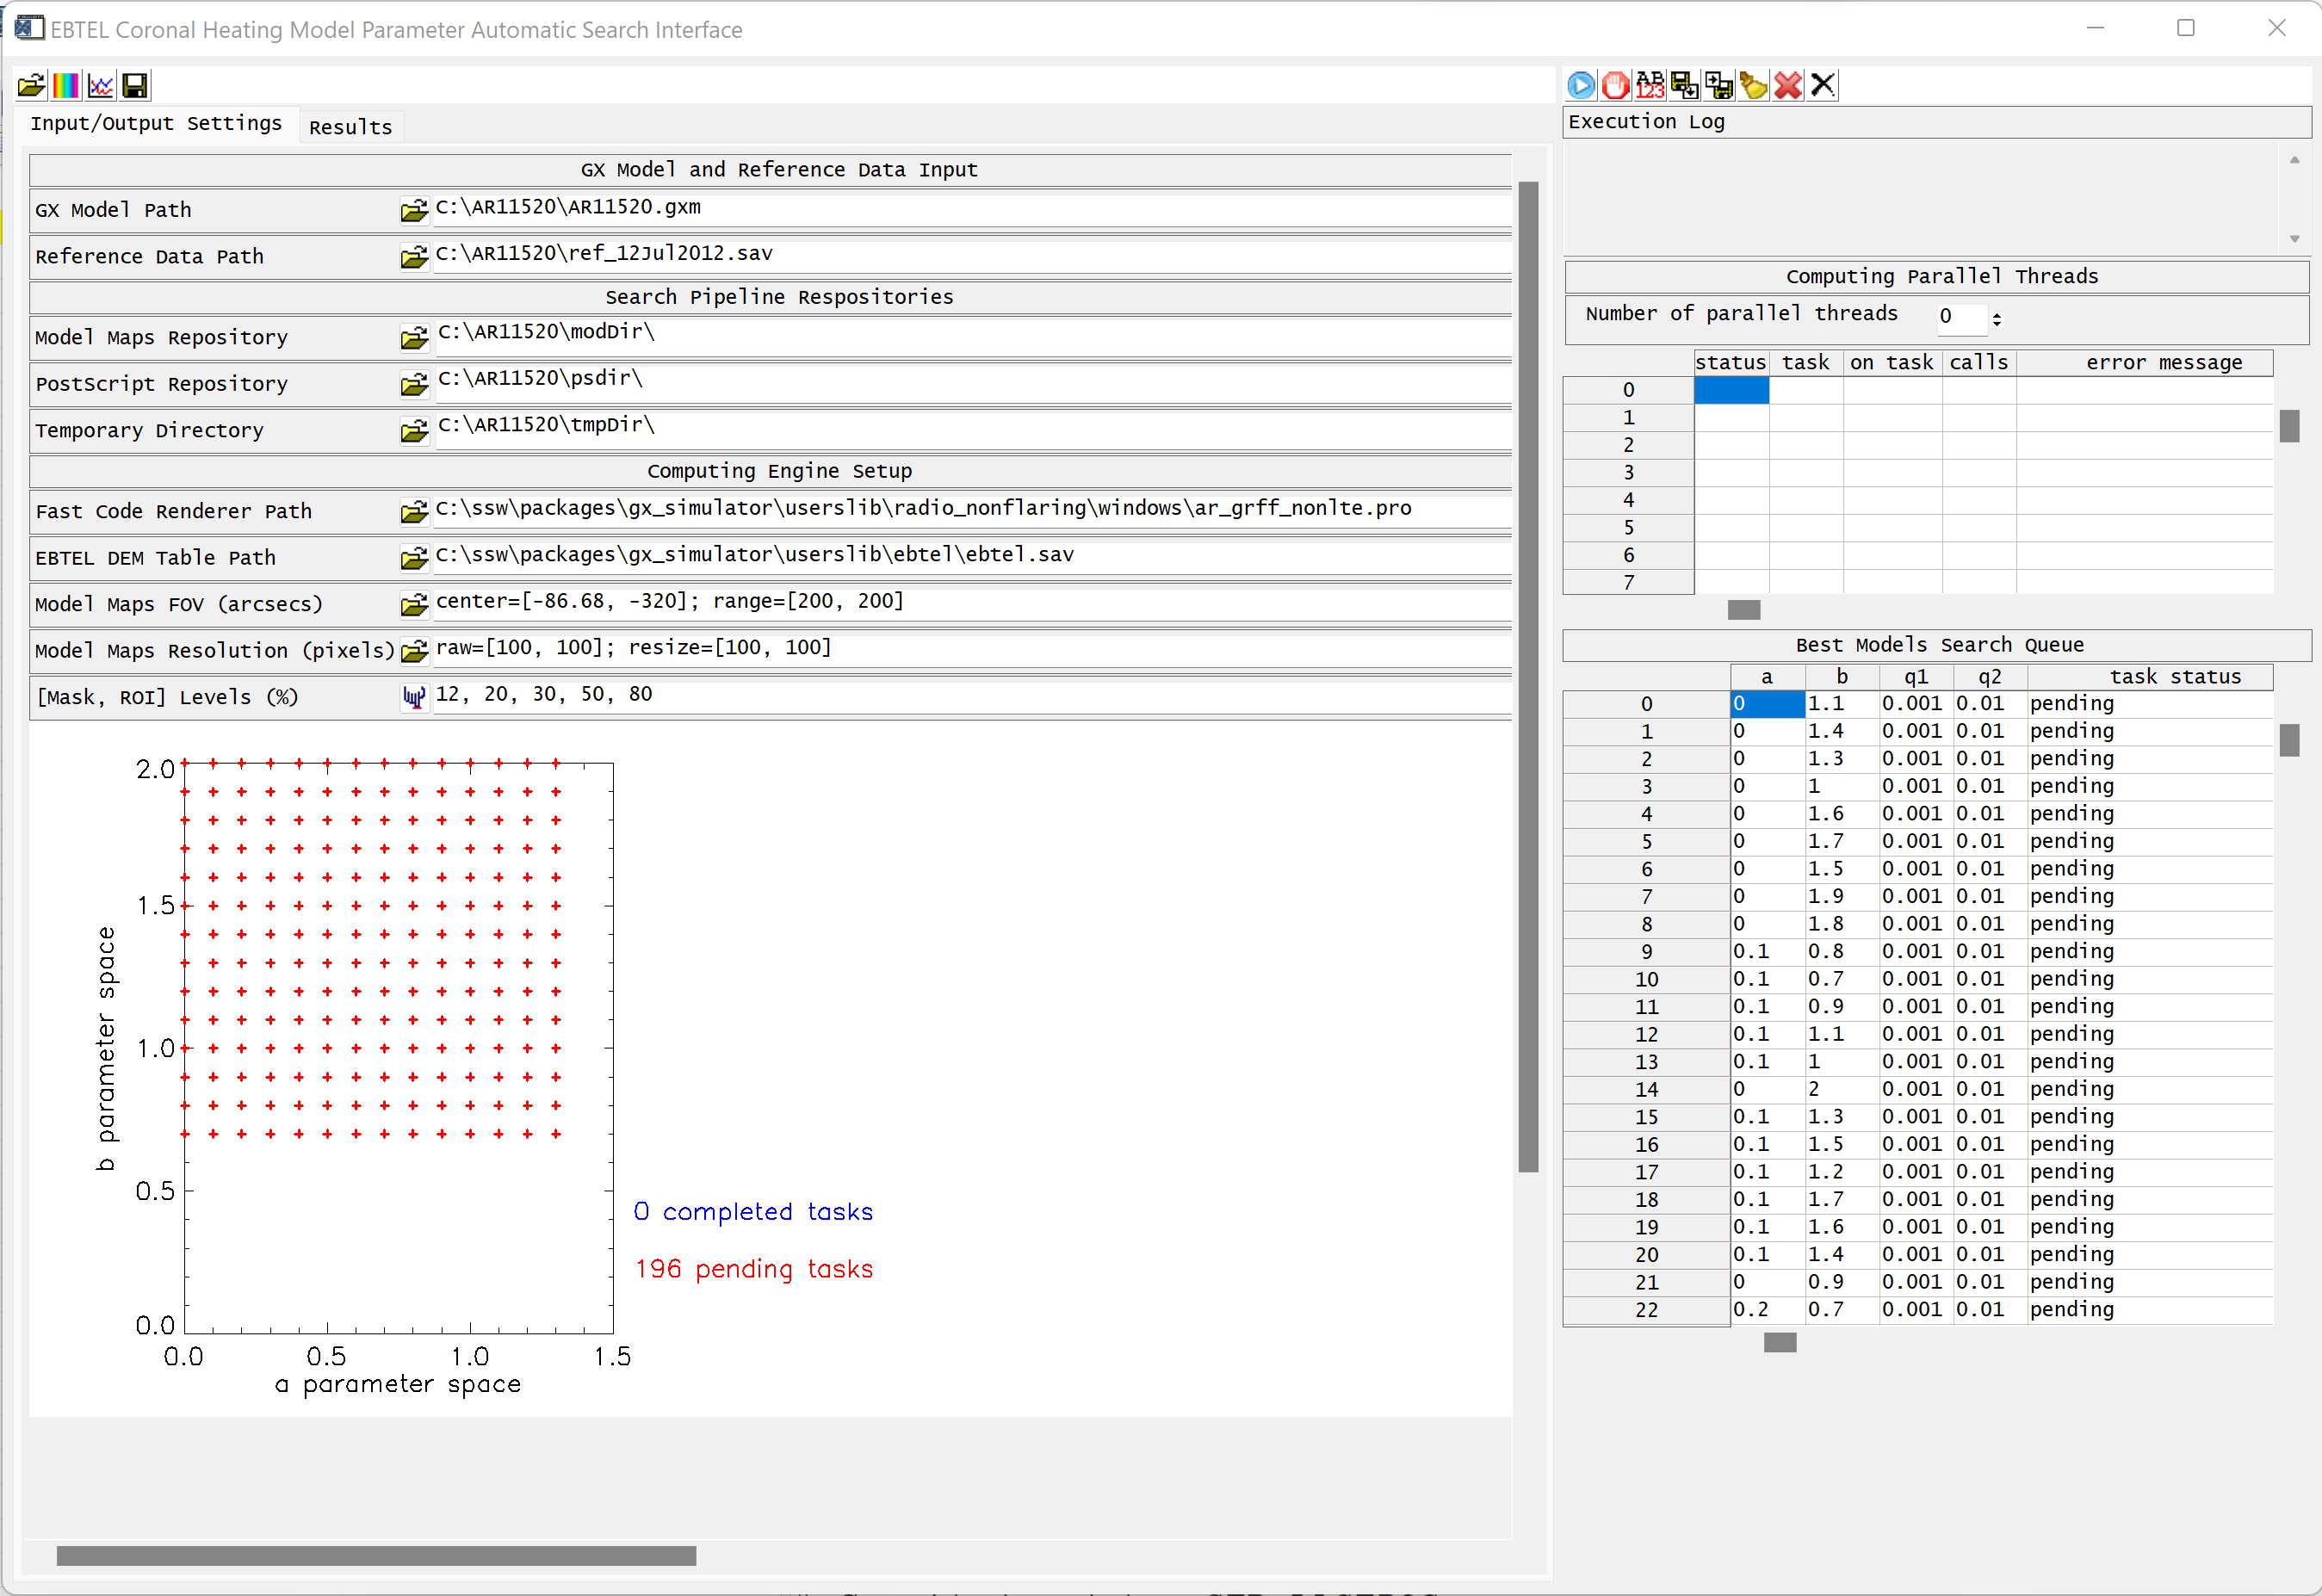Click the threads table vertical scrollbar thumb

(2289, 426)
